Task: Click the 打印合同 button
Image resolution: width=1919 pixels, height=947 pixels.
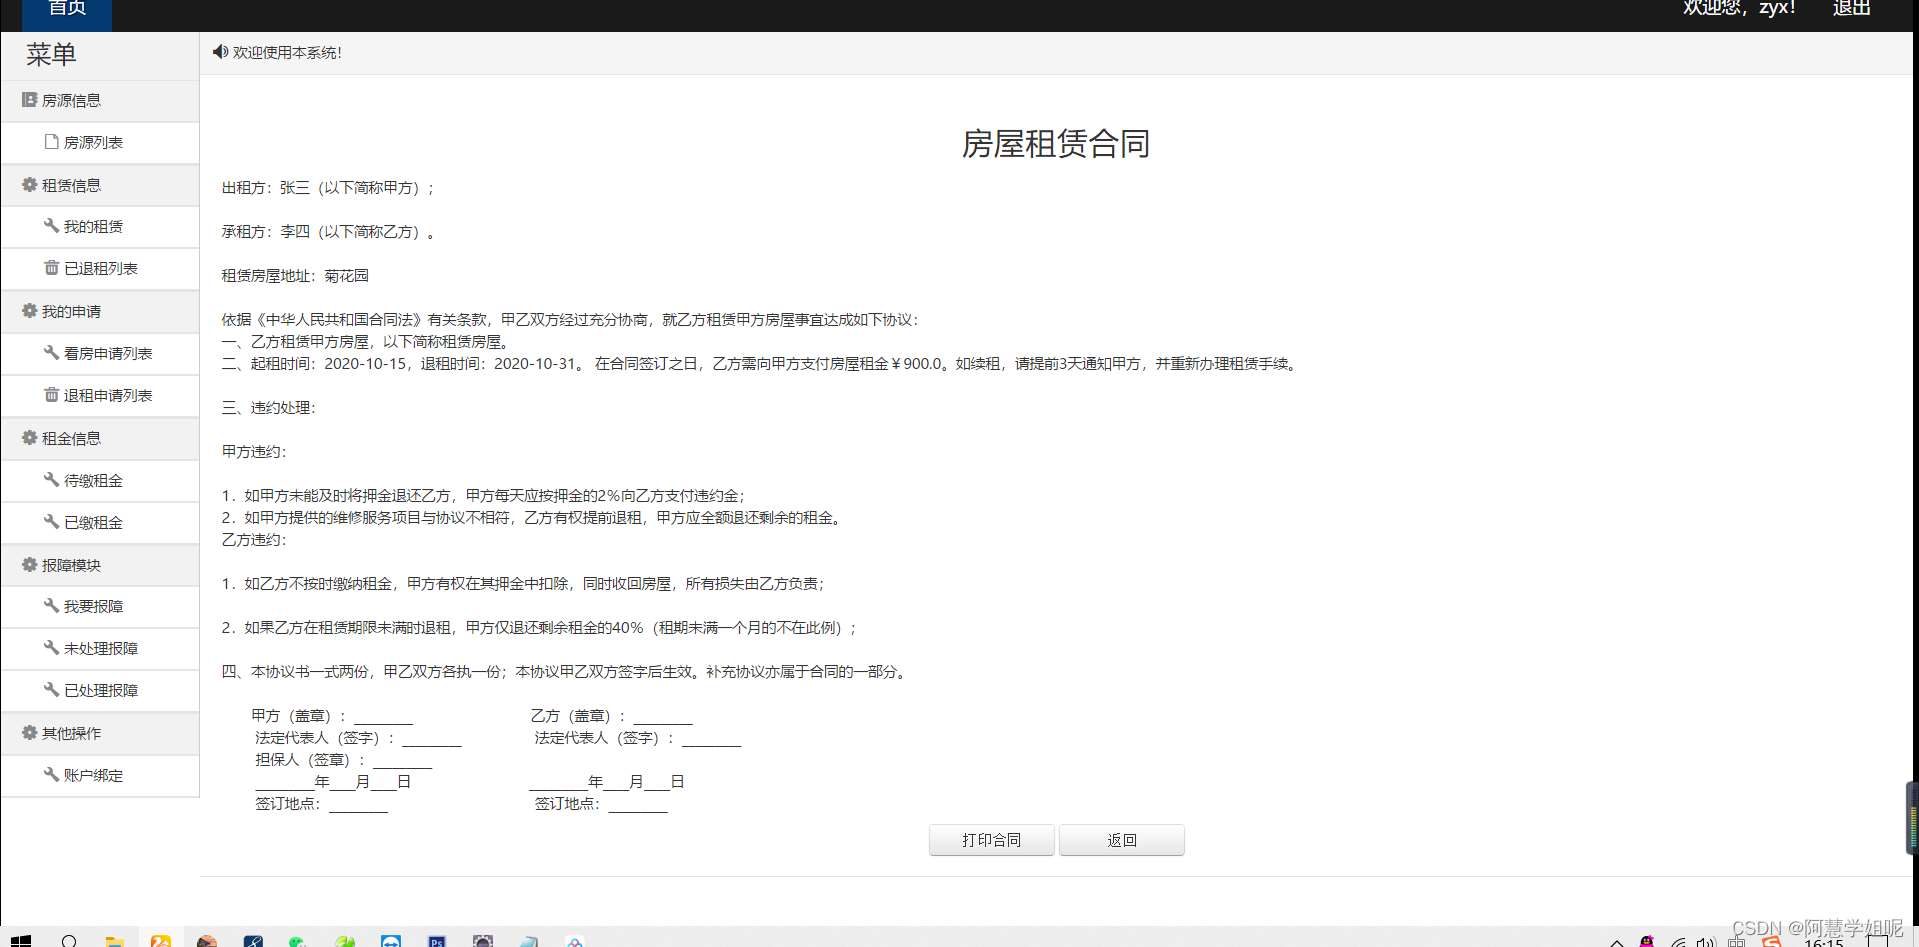Action: 990,840
